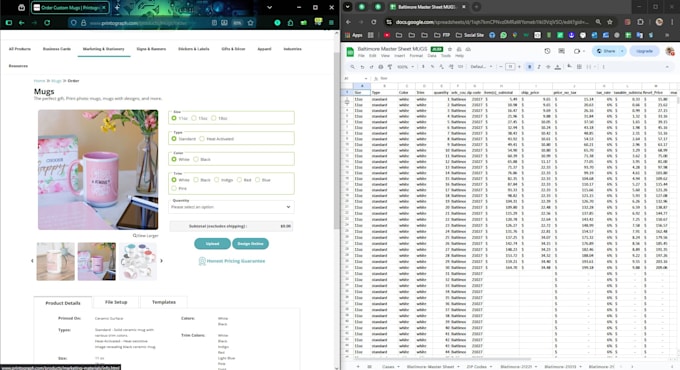Open Chrome extensions puzzle icon
680x370 pixels.
641,22
